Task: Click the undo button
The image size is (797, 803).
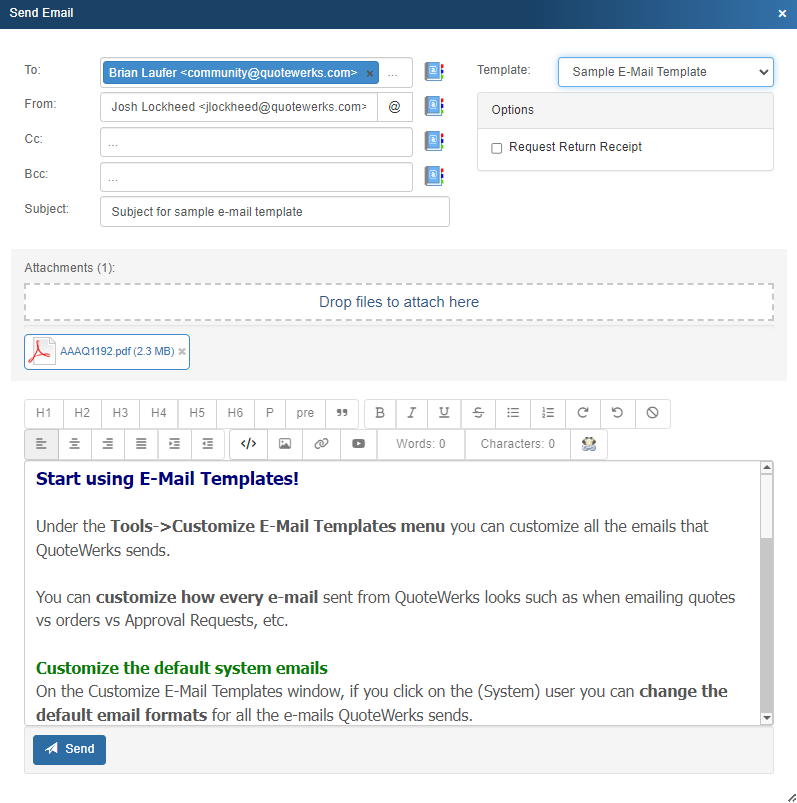Action: point(618,413)
